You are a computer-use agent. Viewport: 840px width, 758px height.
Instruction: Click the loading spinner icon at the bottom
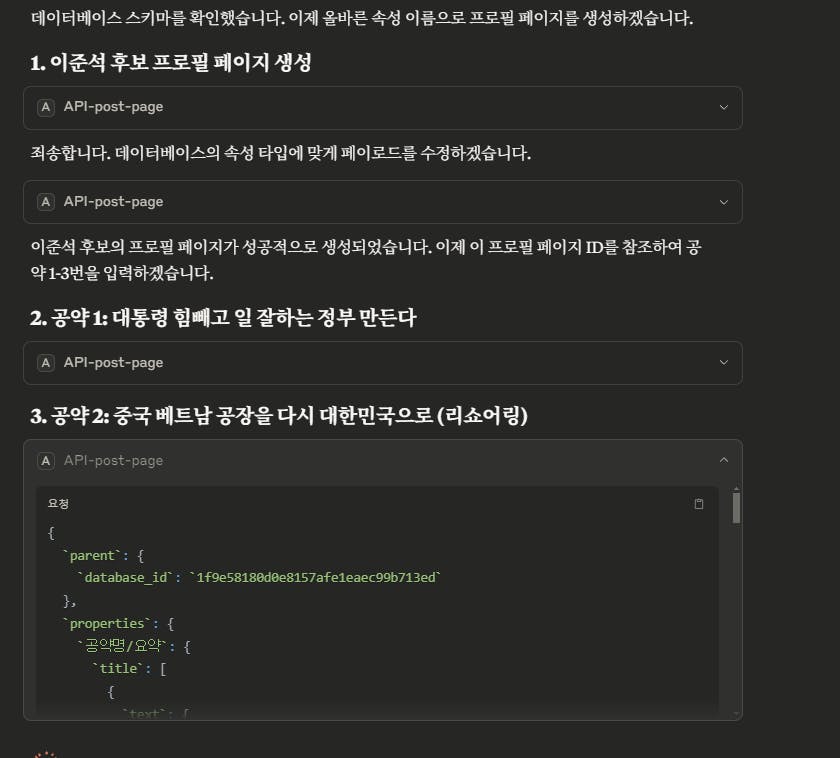click(x=46, y=754)
